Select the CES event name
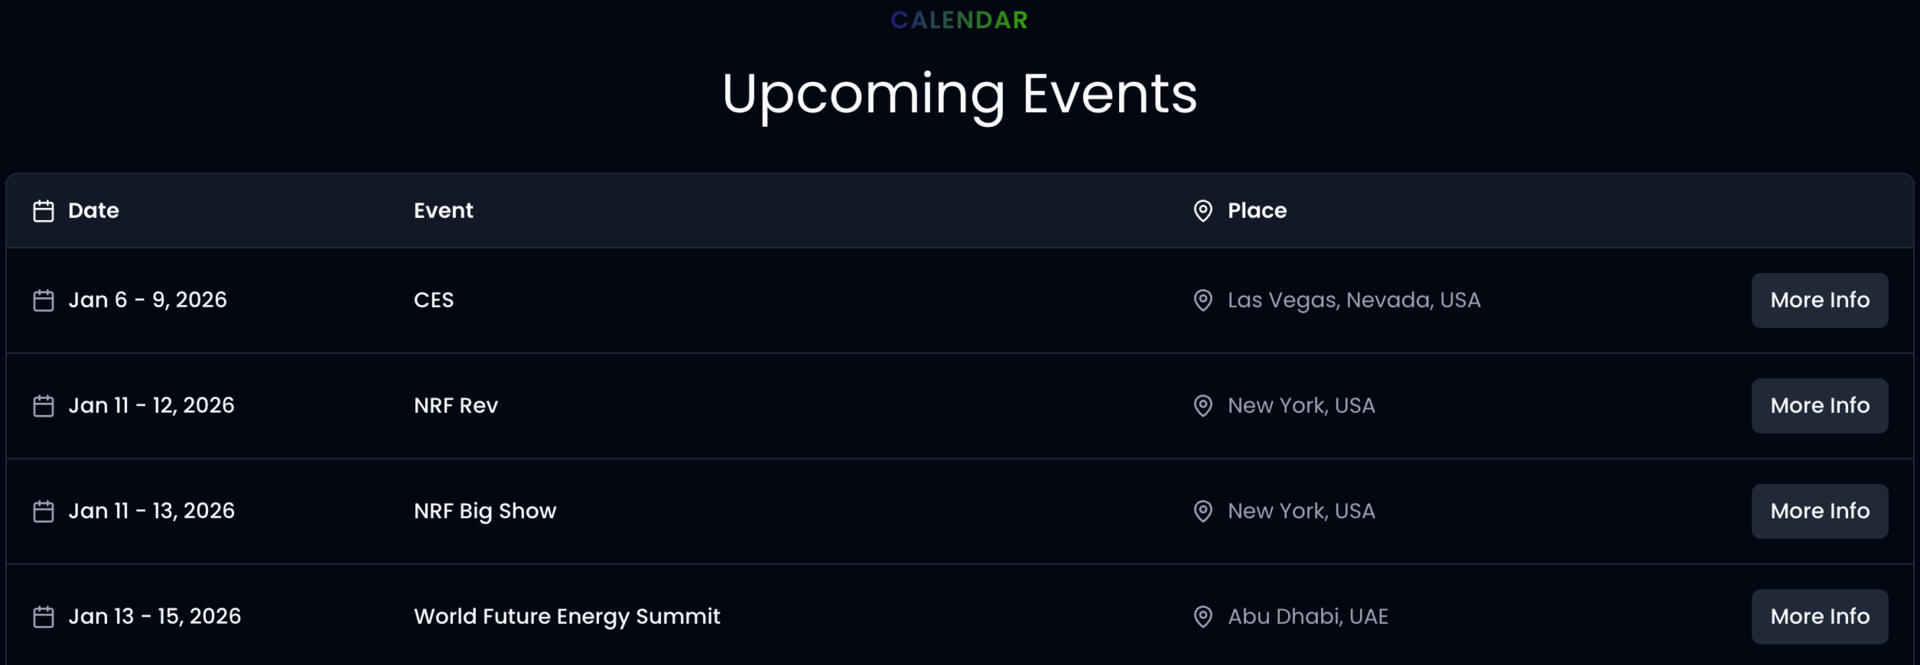The height and width of the screenshot is (665, 1920). (x=434, y=300)
